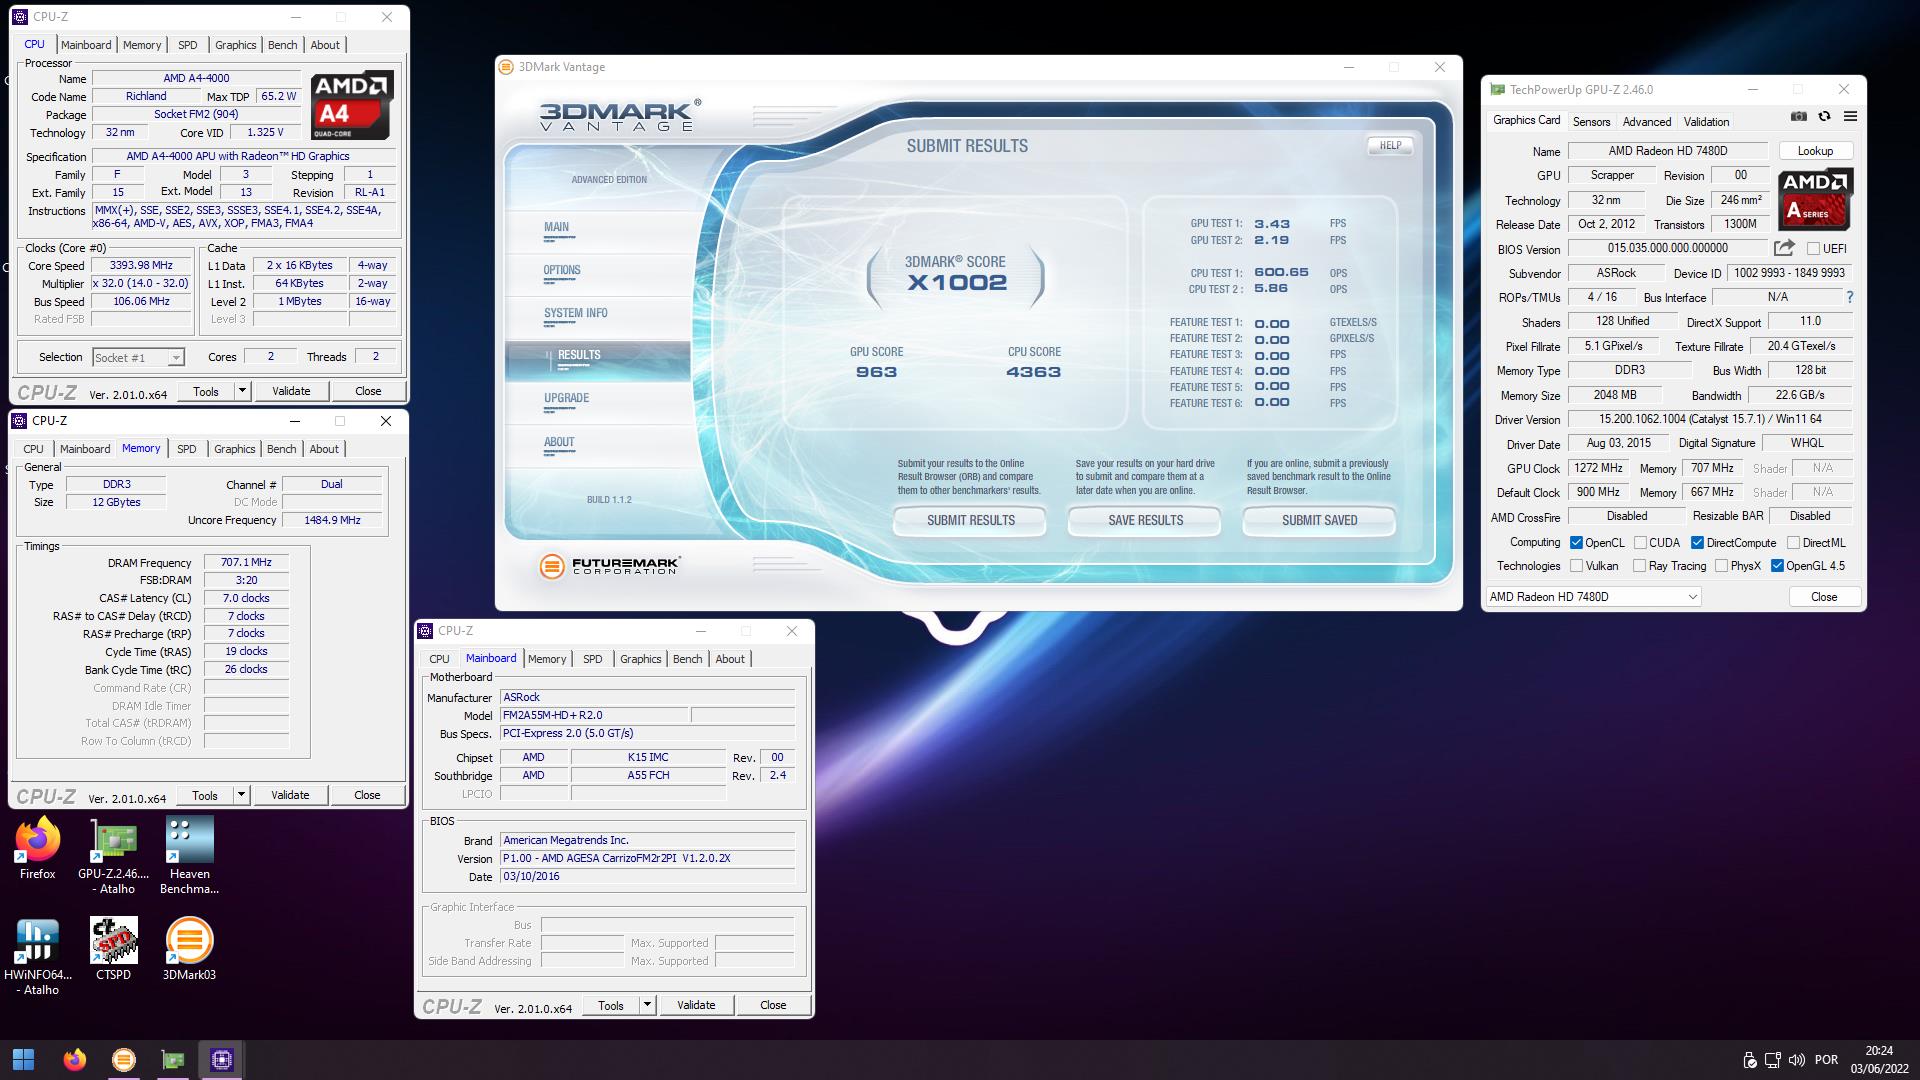1920x1080 pixels.
Task: Expand the Tools arrow in CPU-Z CPU window
Action: tap(242, 391)
